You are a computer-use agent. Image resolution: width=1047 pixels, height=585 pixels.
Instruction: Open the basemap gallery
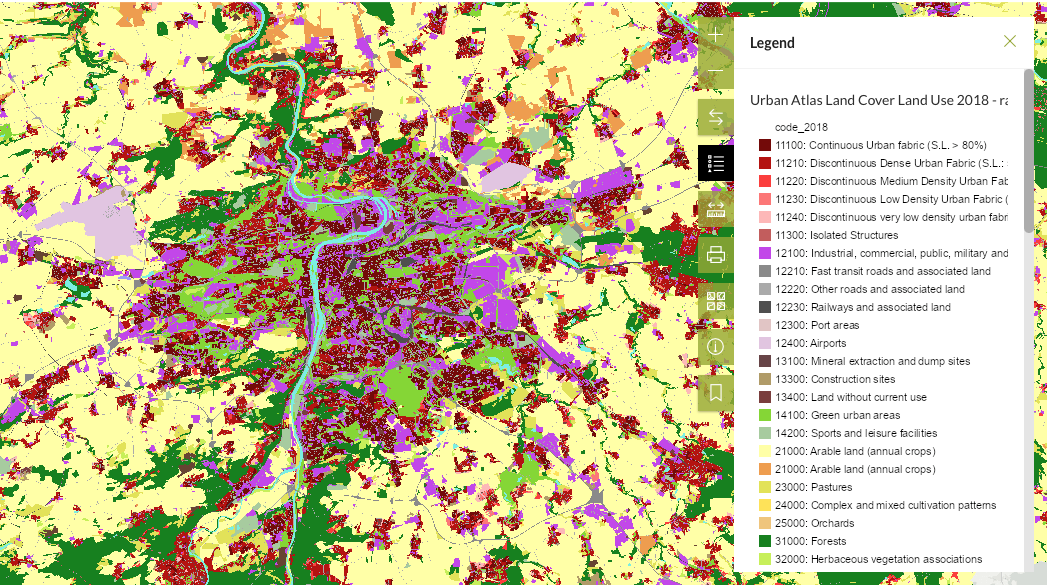tap(715, 300)
